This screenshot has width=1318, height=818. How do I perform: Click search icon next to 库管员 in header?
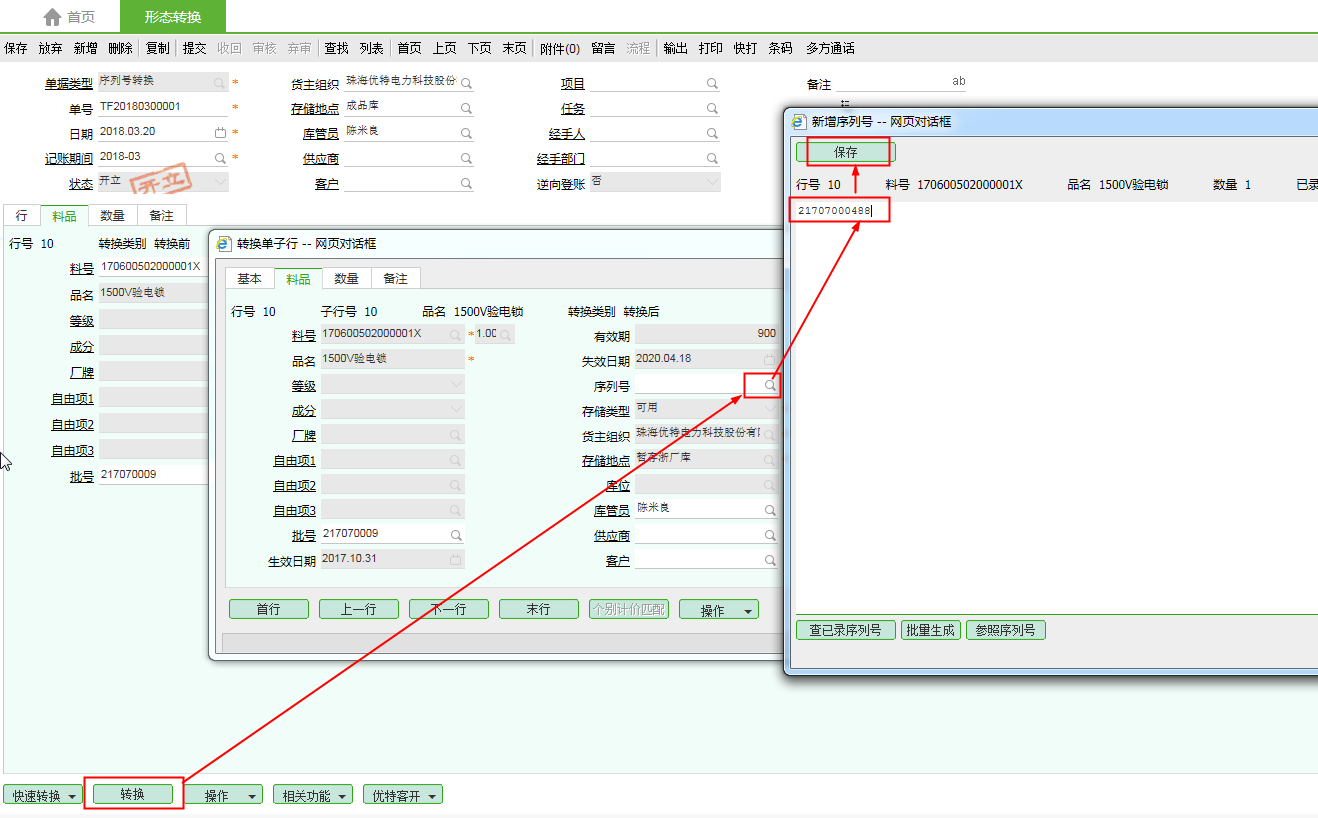466,132
